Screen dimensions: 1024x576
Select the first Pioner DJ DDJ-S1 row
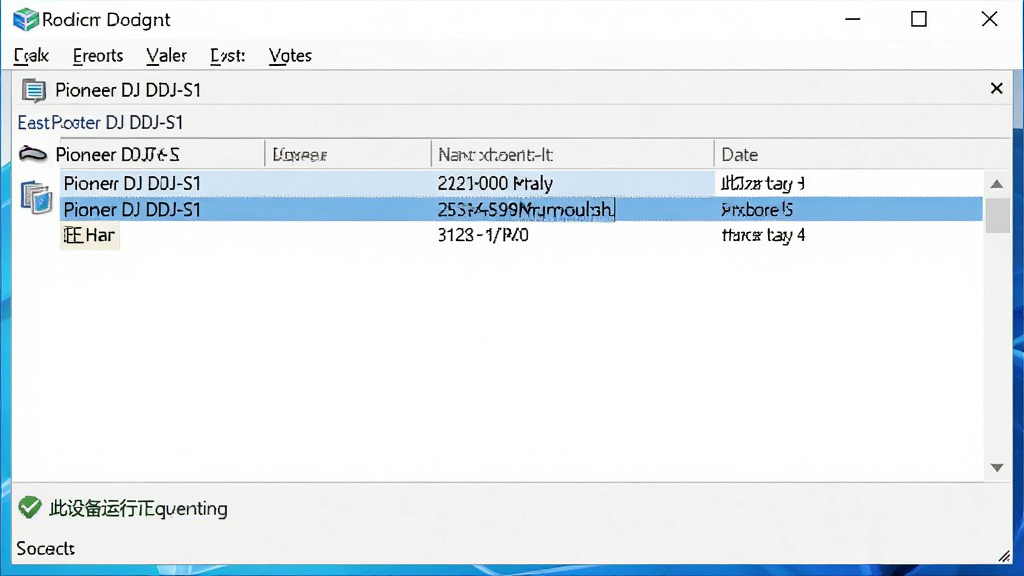pos(521,184)
